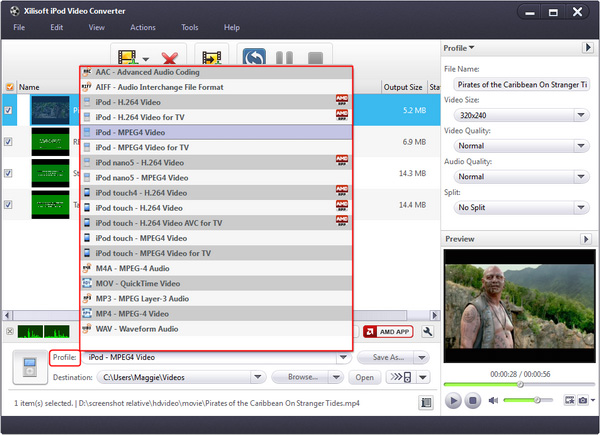The width and height of the screenshot is (600, 435).
Task: Open the Add File dropdown arrow
Action: pyautogui.click(x=146, y=59)
